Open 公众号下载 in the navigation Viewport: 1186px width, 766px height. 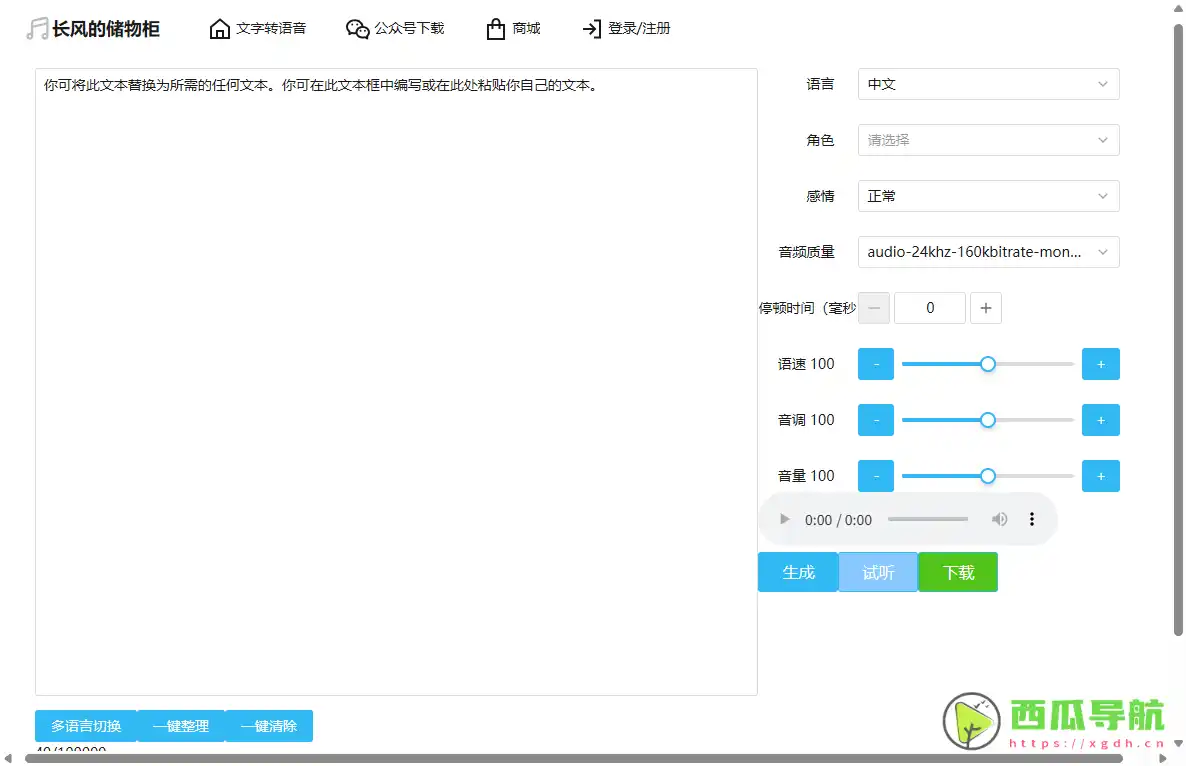click(x=409, y=29)
